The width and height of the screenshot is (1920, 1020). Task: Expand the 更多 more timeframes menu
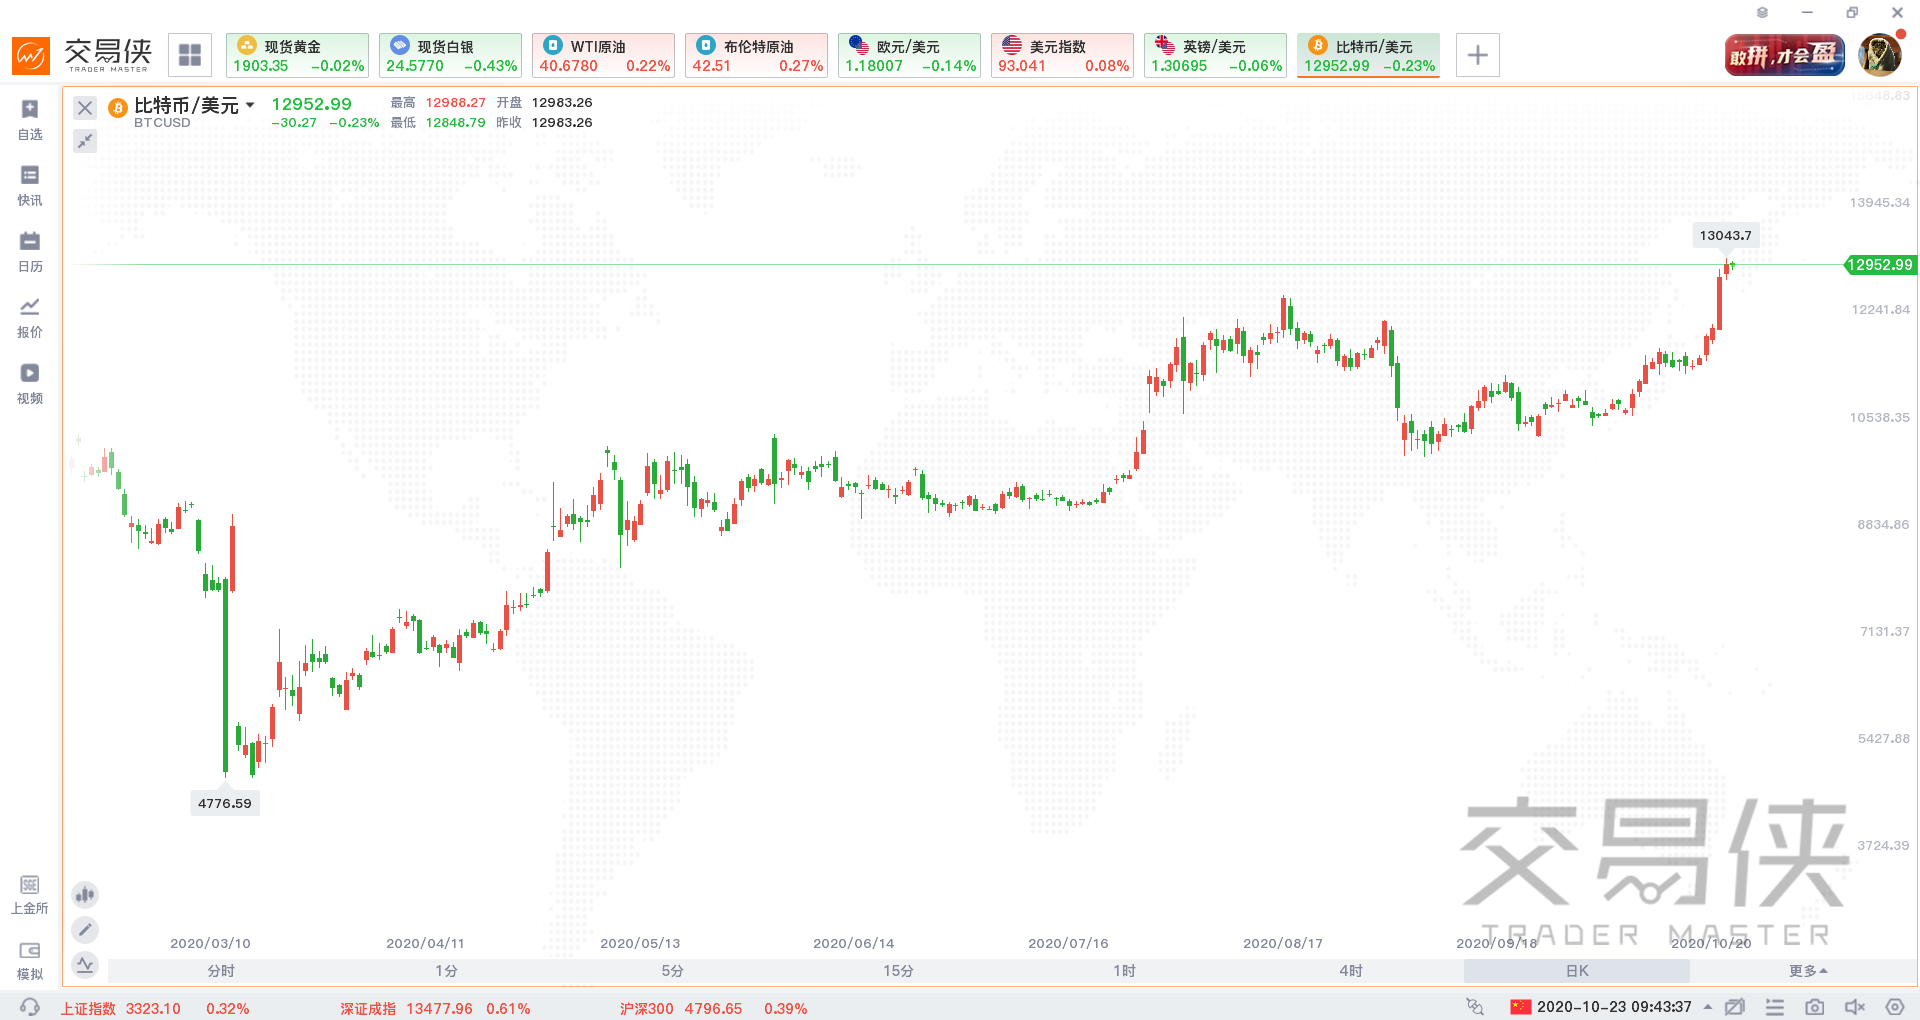[x=1808, y=971]
